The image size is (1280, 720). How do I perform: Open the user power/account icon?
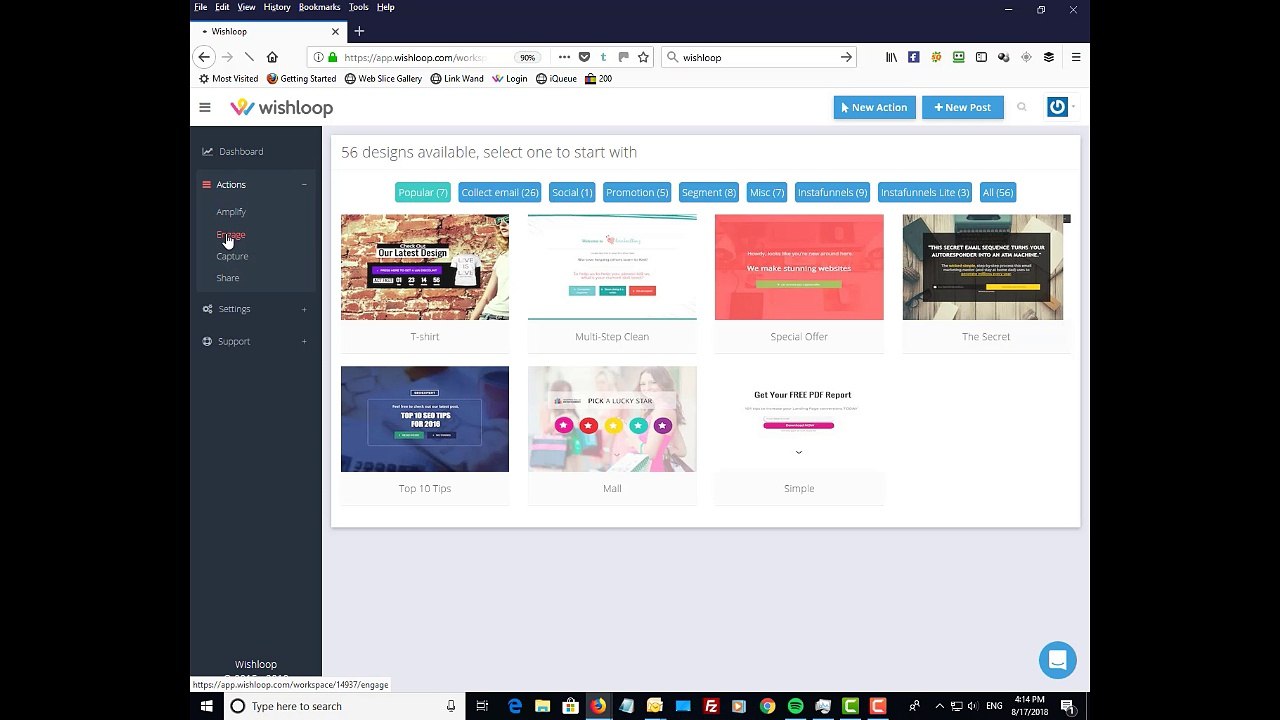[1057, 107]
